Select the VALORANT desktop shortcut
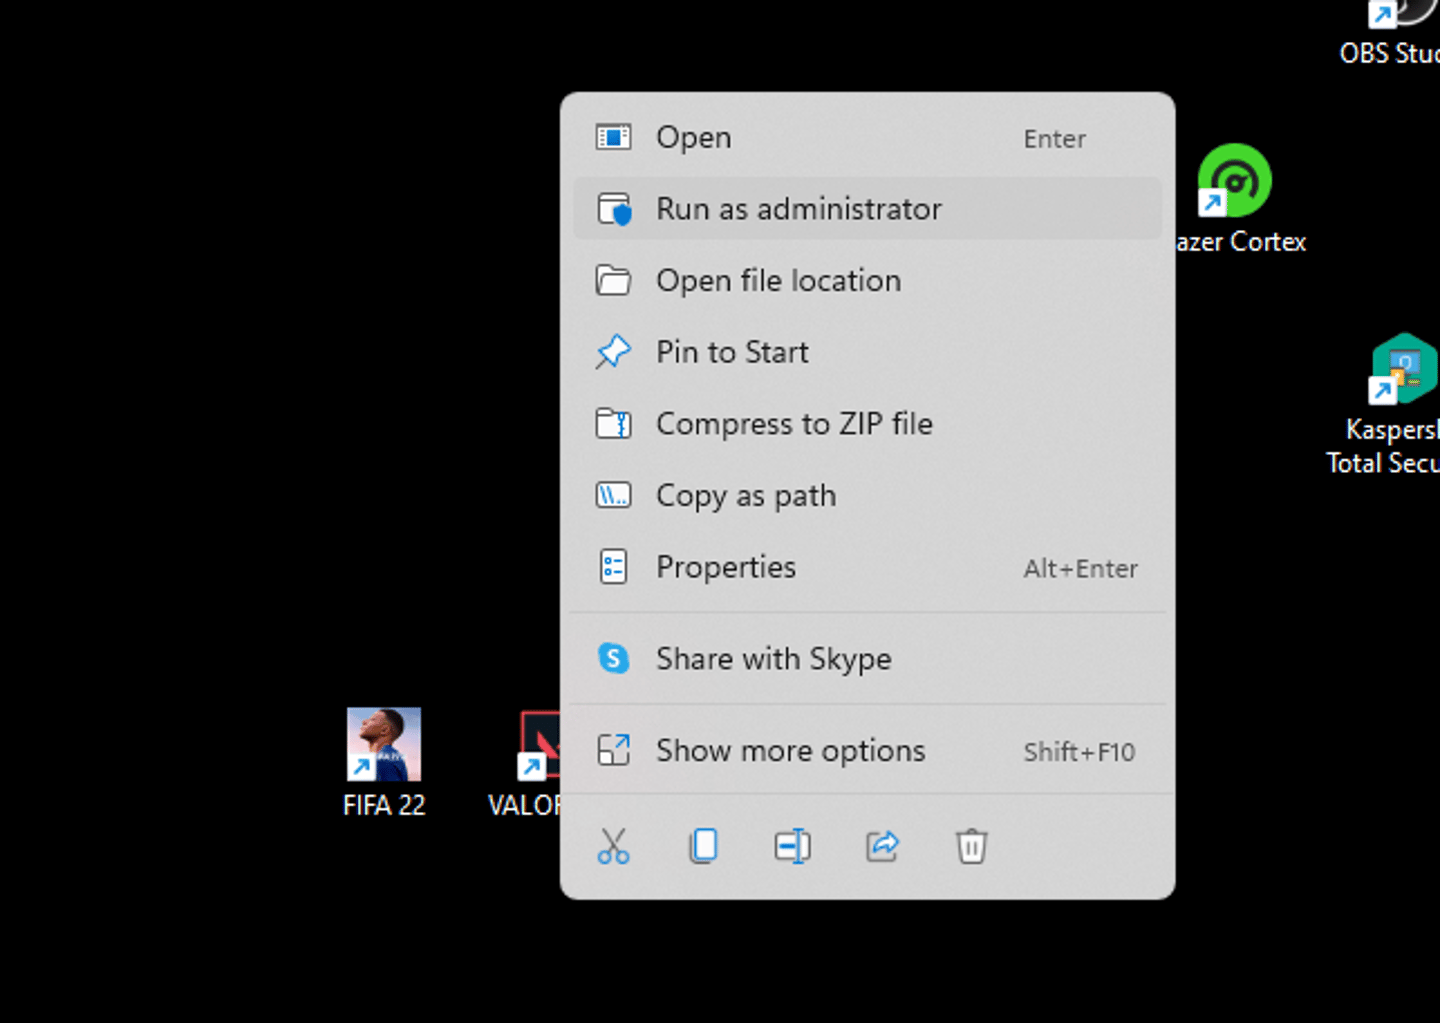This screenshot has width=1440, height=1023. point(525,763)
